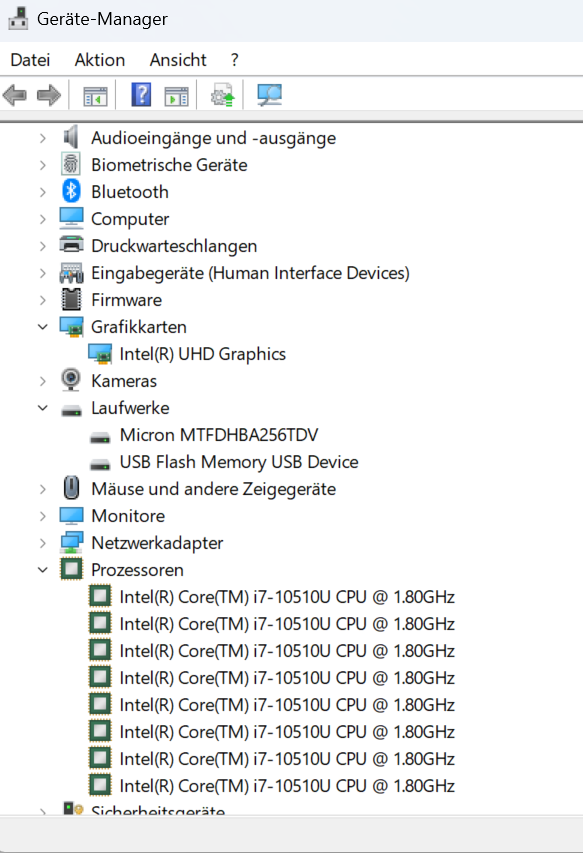Collapse the Grafikkarten category
Viewport: 583px width, 853px height.
(x=42, y=326)
